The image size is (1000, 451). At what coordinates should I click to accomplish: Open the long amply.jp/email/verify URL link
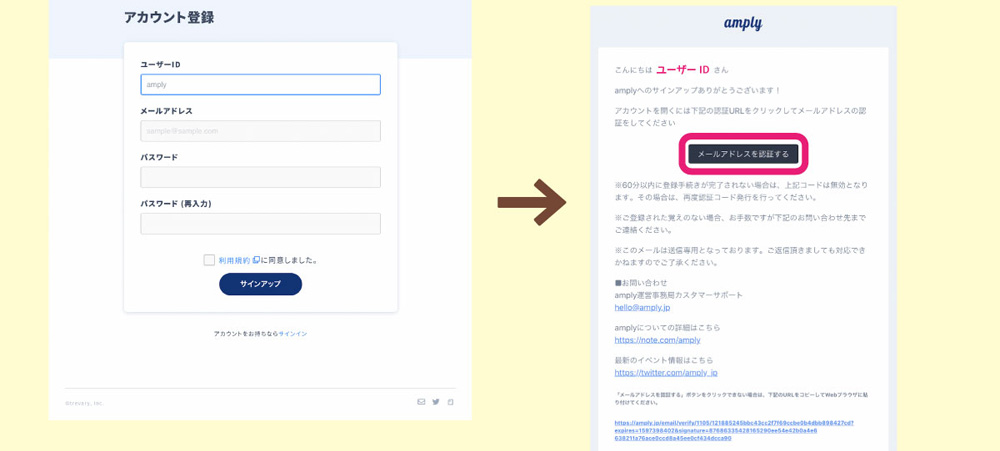(734, 431)
